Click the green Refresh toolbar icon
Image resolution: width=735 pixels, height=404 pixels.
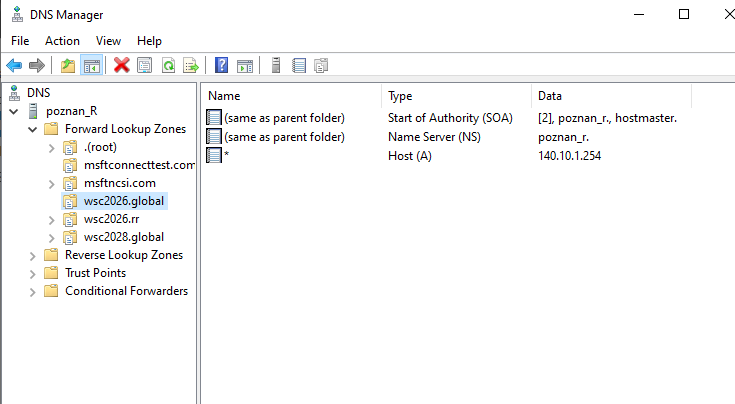click(168, 66)
